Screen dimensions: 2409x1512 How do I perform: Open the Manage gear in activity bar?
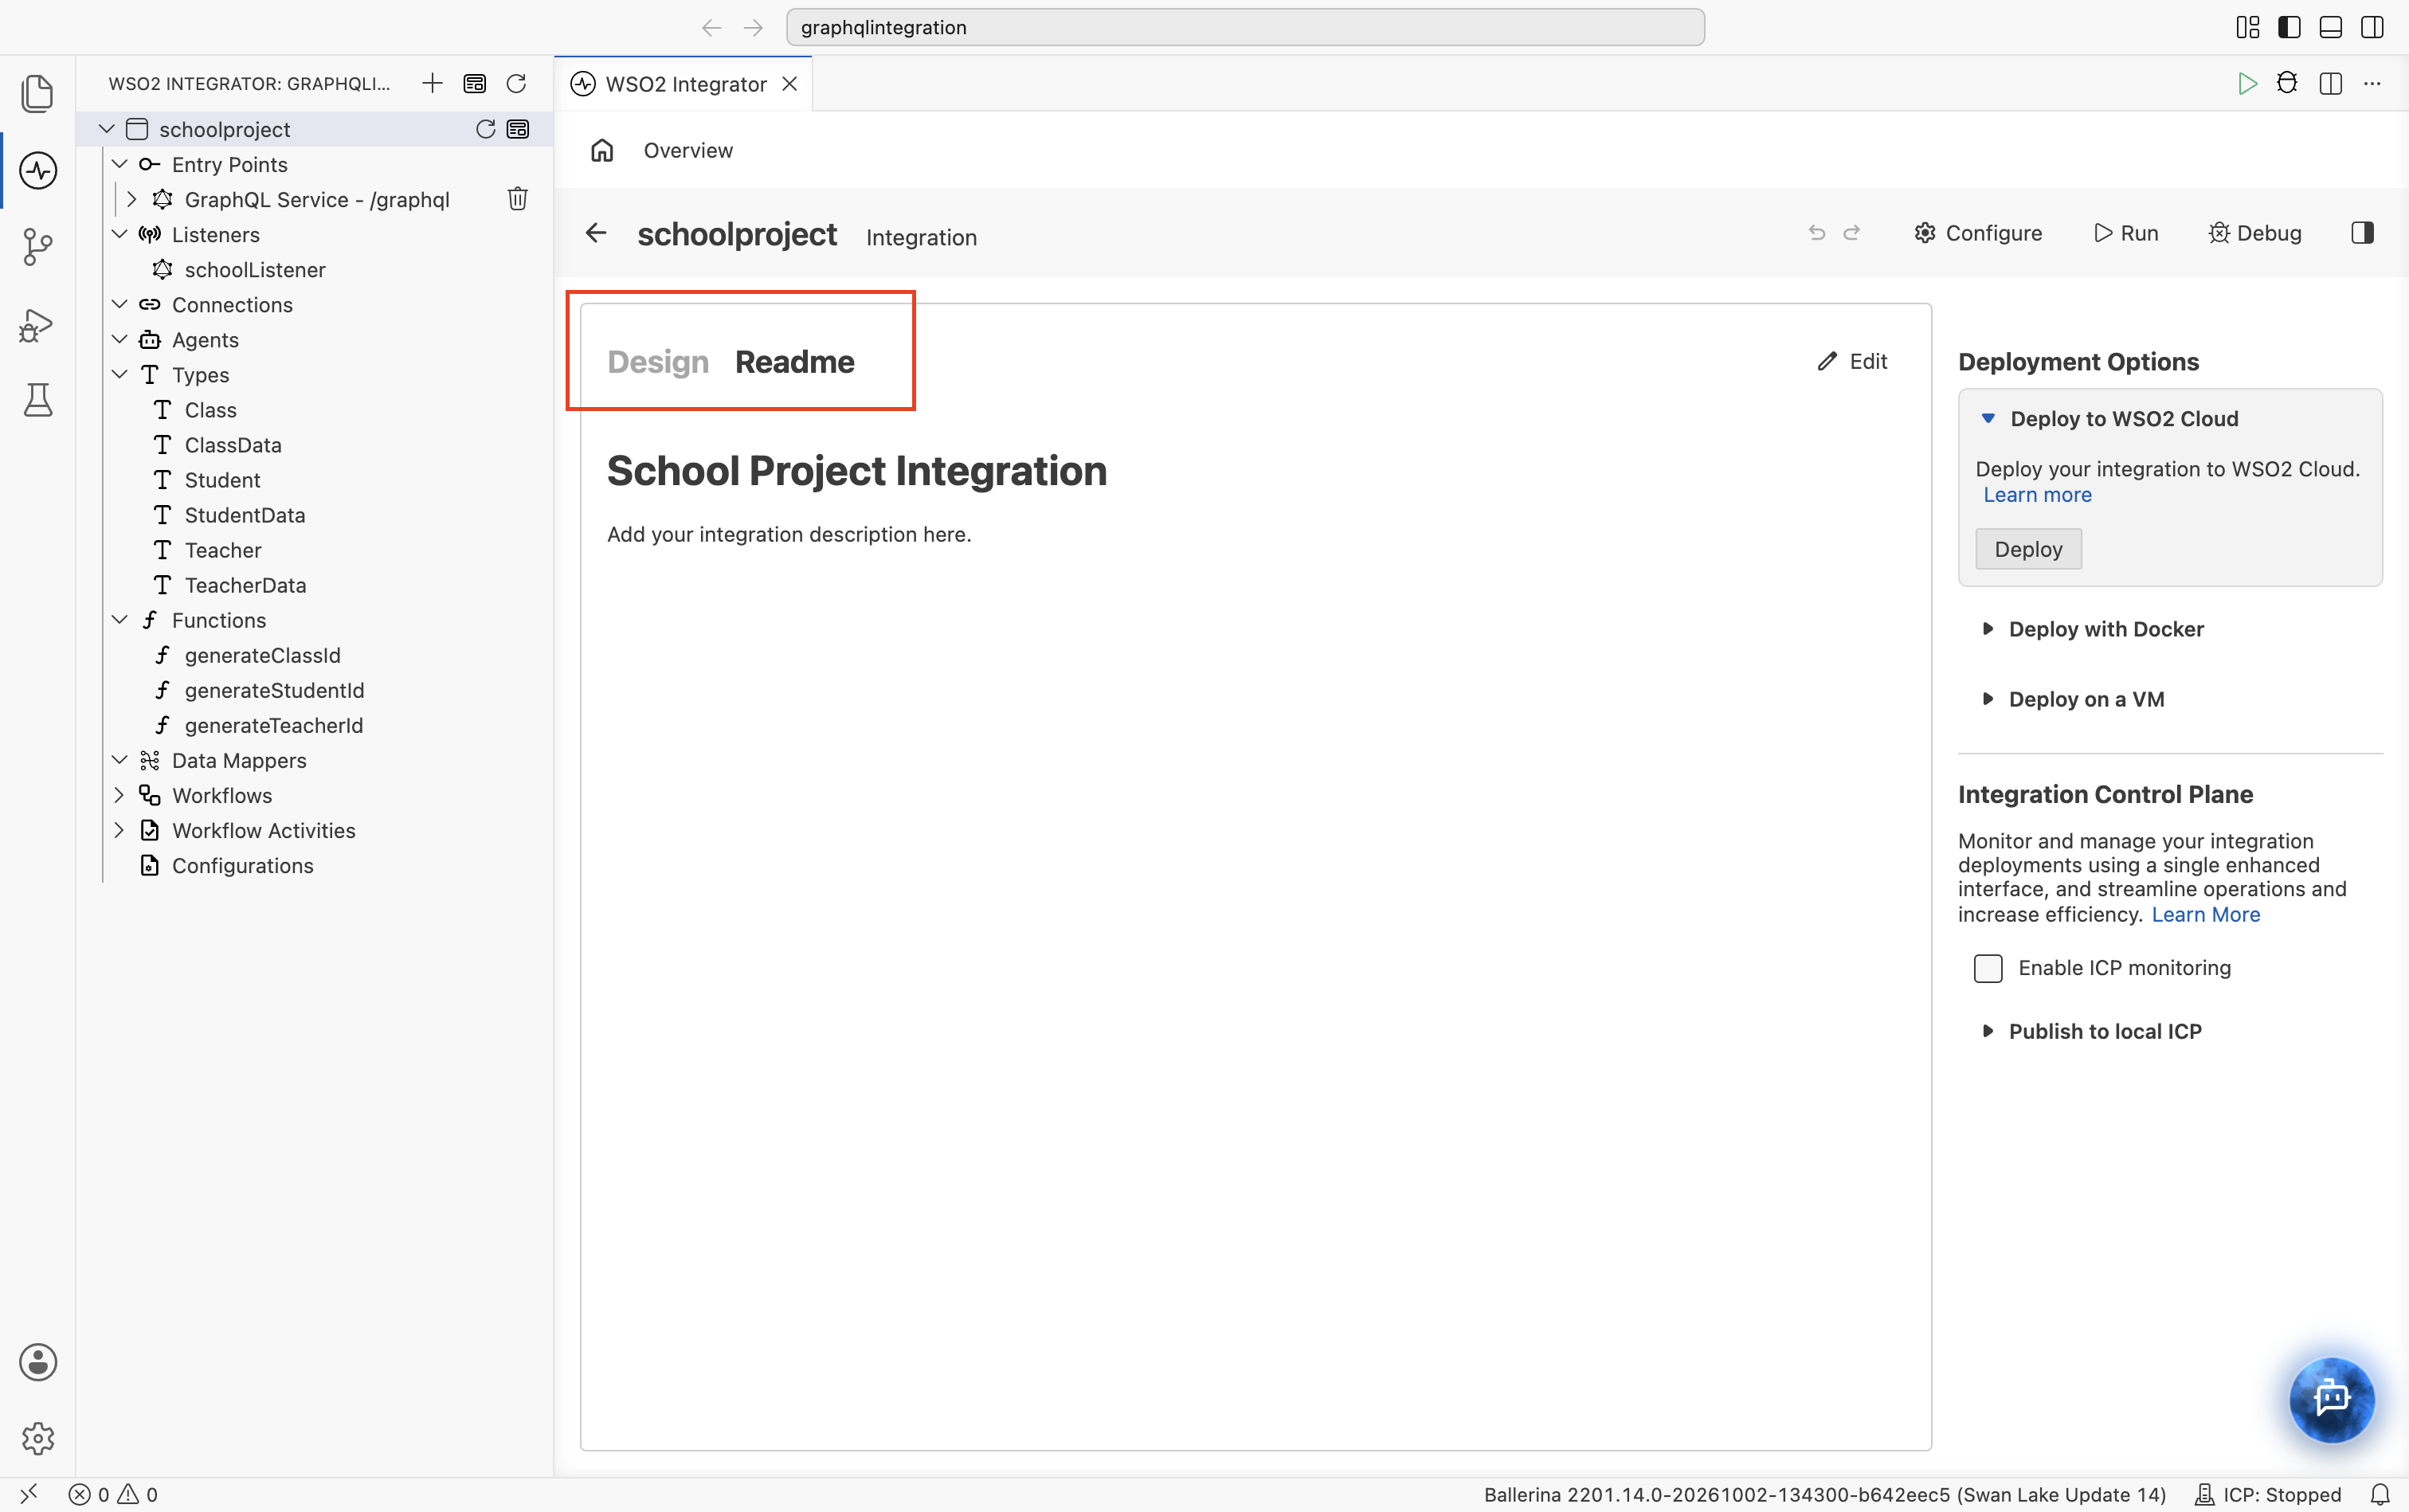pos(38,1438)
